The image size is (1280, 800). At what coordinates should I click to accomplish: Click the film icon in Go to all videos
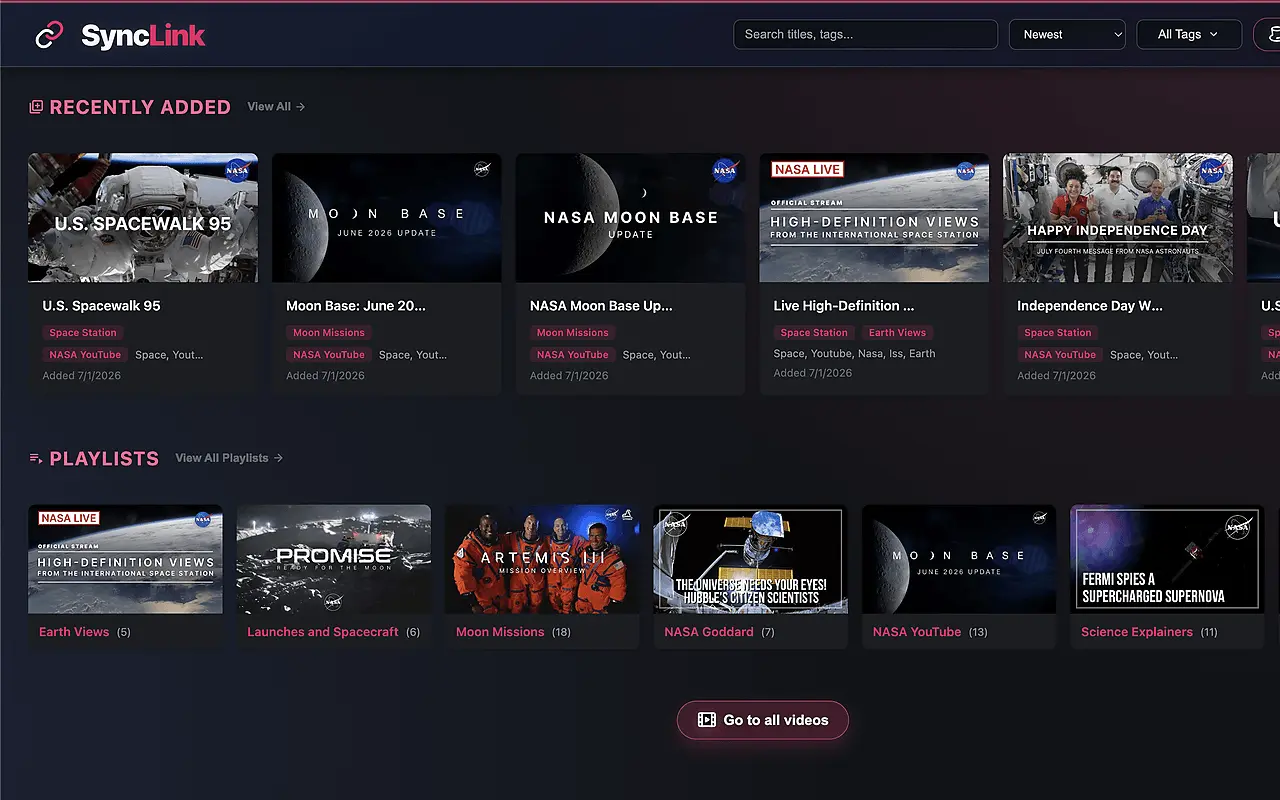tap(707, 720)
